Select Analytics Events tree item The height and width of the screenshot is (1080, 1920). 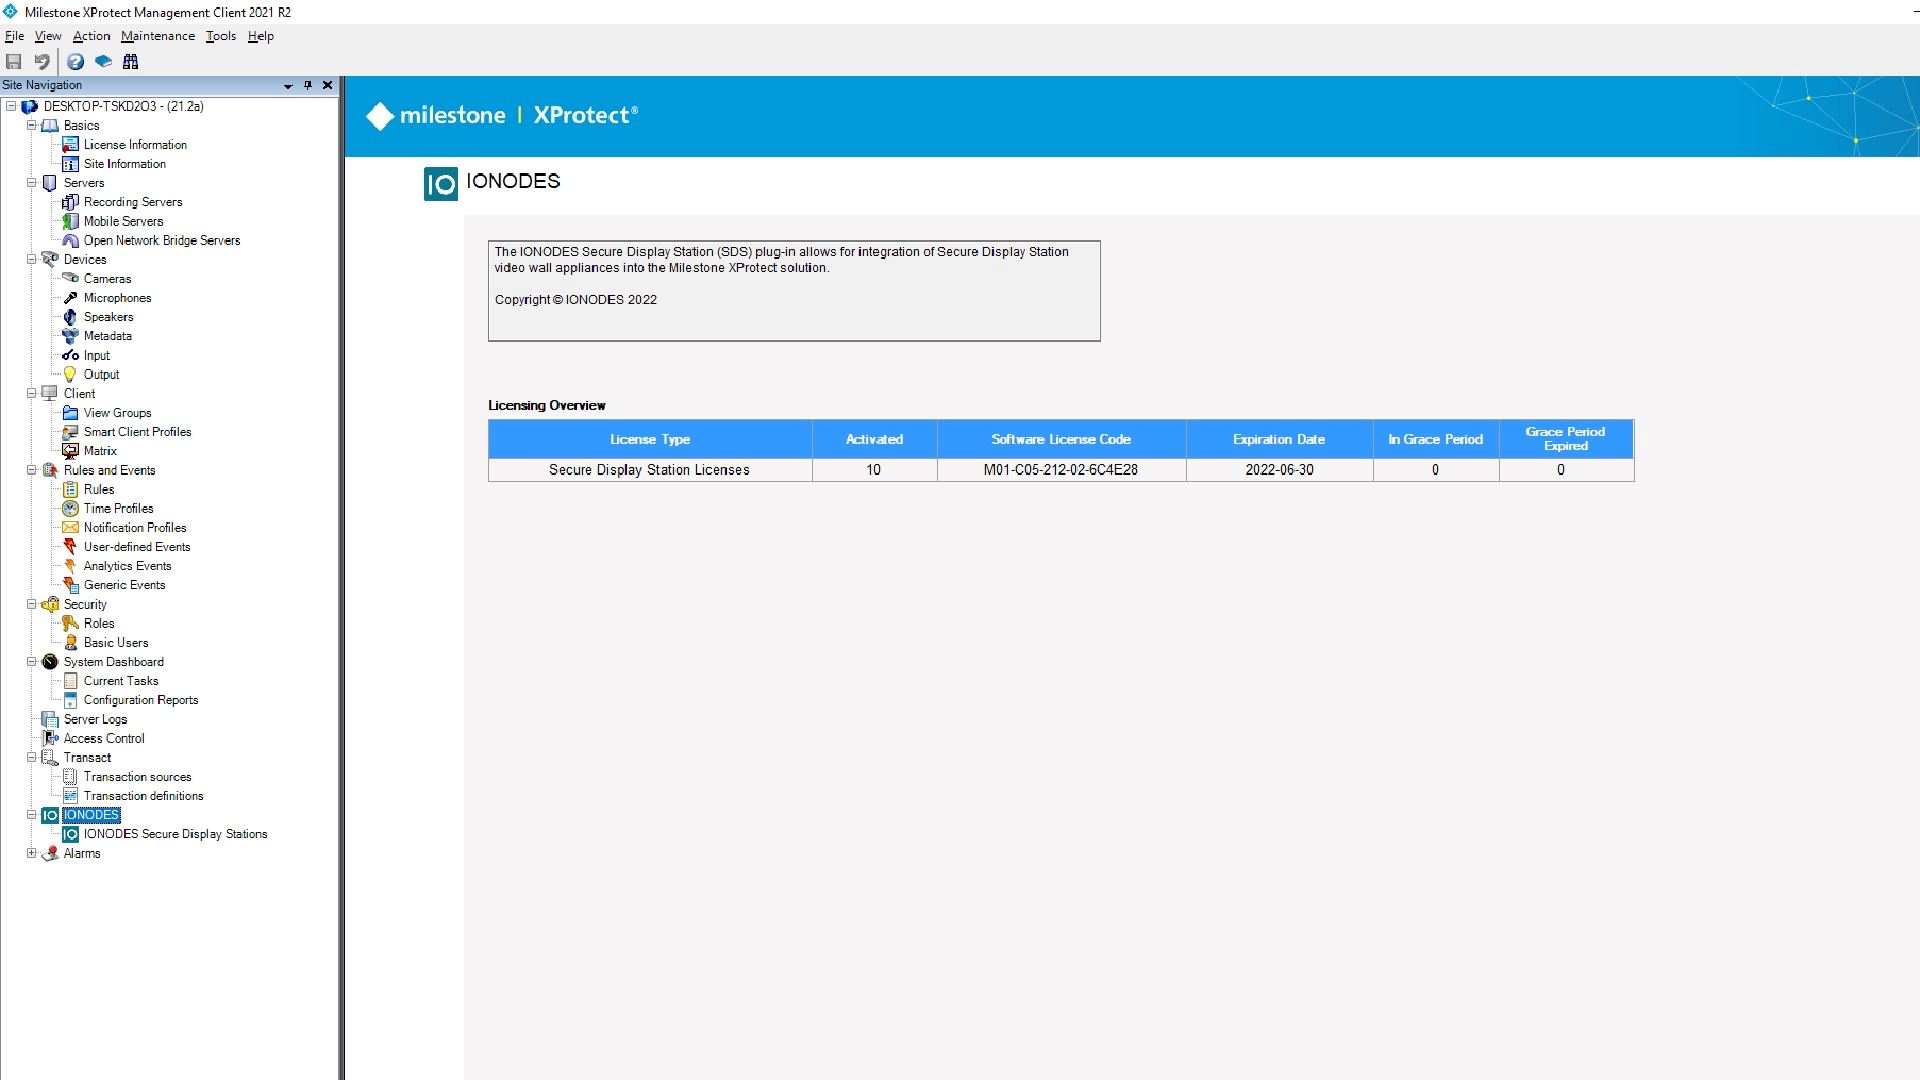pos(127,566)
